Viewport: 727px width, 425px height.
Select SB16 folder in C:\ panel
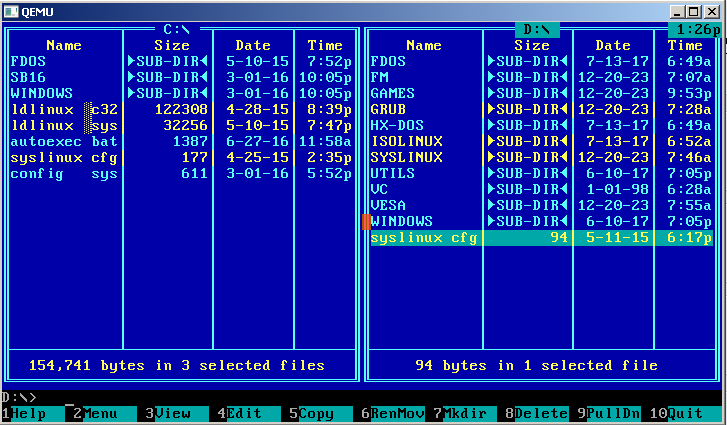(28, 77)
